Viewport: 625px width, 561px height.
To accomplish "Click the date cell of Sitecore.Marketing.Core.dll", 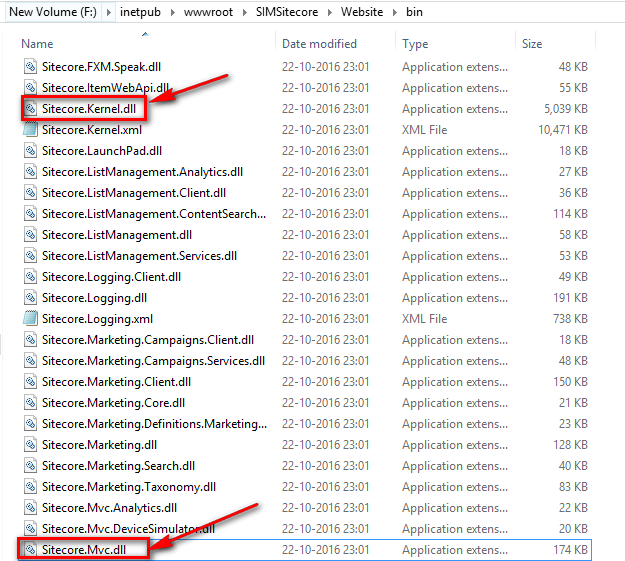I will pyautogui.click(x=326, y=403).
